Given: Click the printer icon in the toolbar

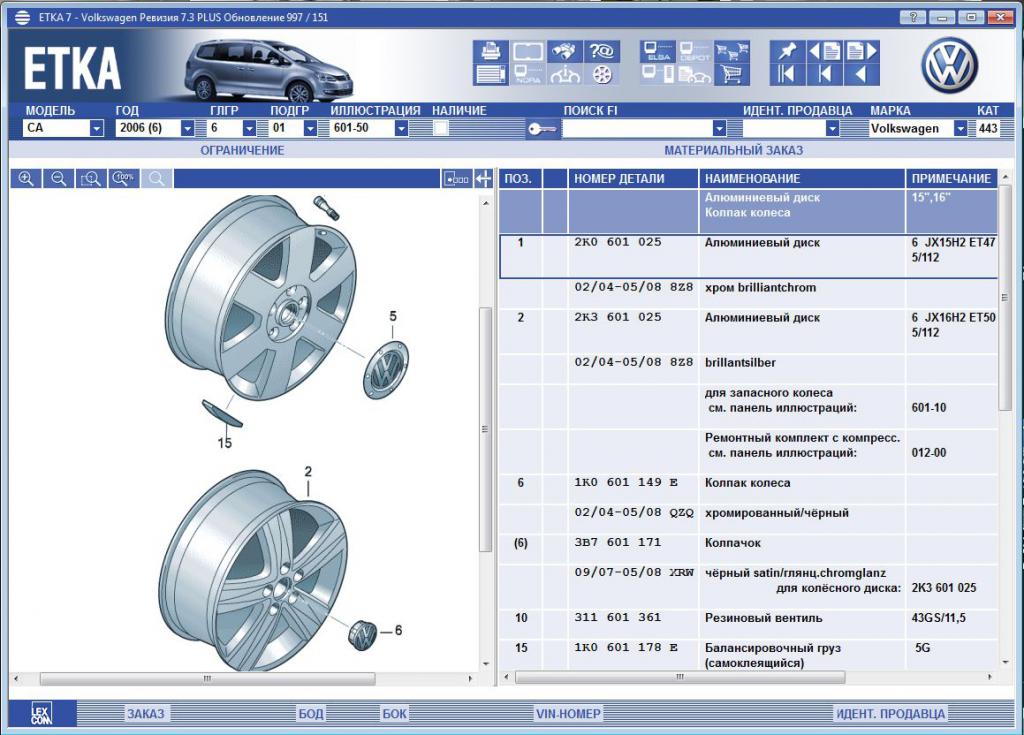Looking at the screenshot, I should [x=490, y=51].
